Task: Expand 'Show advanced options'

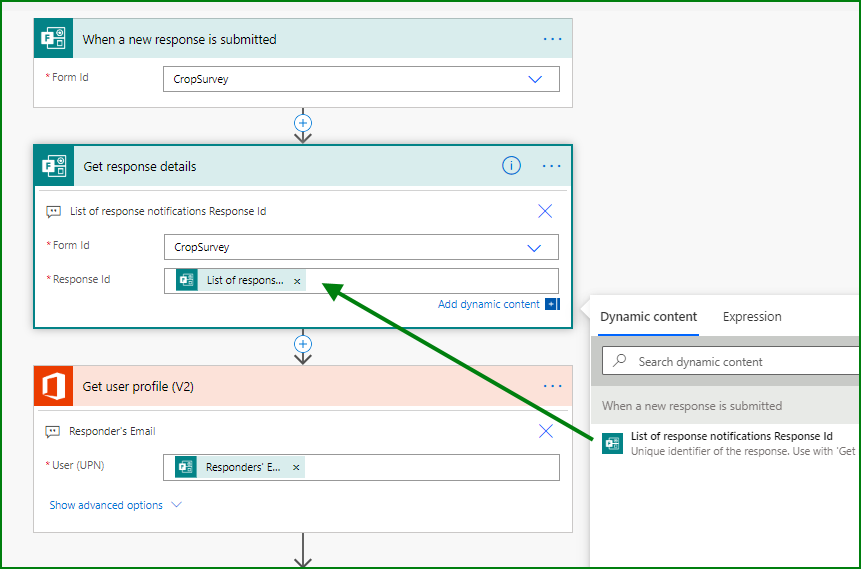Action: pyautogui.click(x=115, y=505)
